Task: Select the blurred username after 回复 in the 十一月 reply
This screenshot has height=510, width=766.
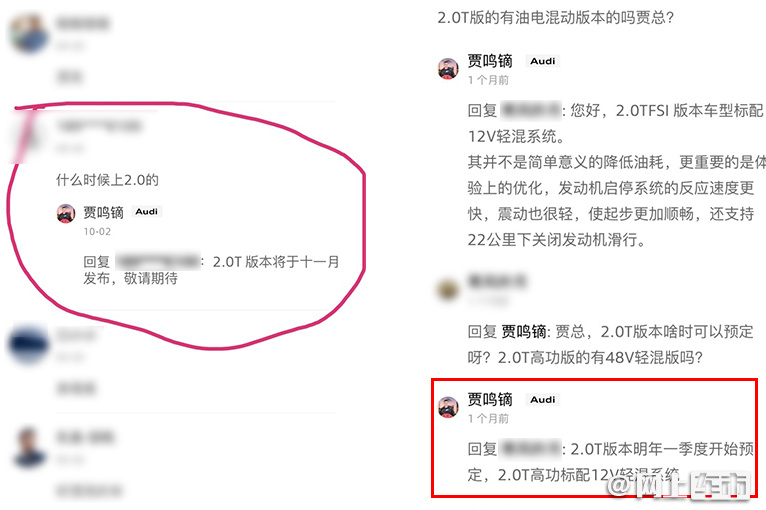Action: tap(158, 262)
